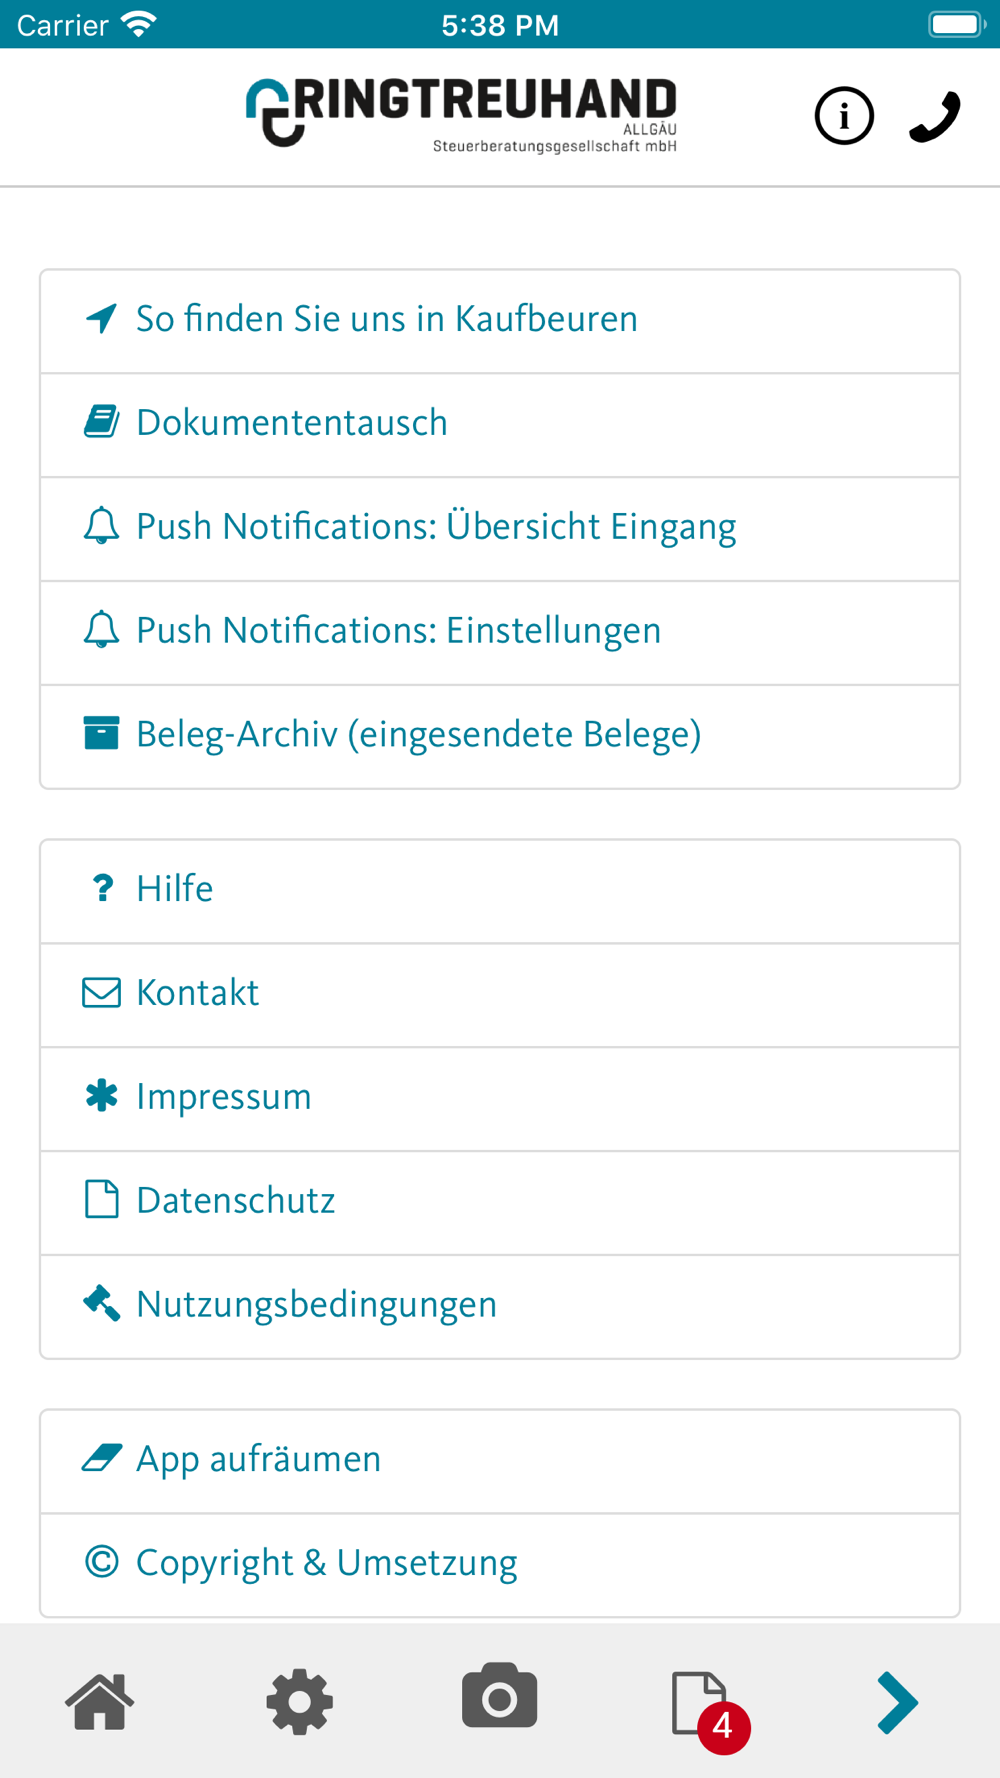1000x1778 pixels.
Task: Launch the camera icon for receipts
Action: click(x=500, y=1695)
